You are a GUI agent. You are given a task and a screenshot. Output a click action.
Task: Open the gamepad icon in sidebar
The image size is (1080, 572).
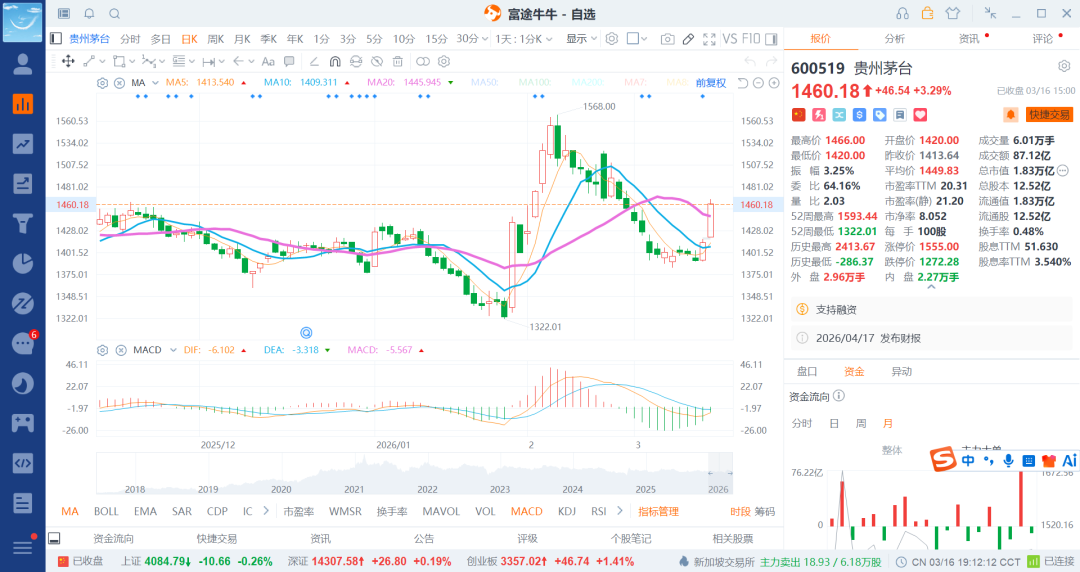[x=23, y=422]
